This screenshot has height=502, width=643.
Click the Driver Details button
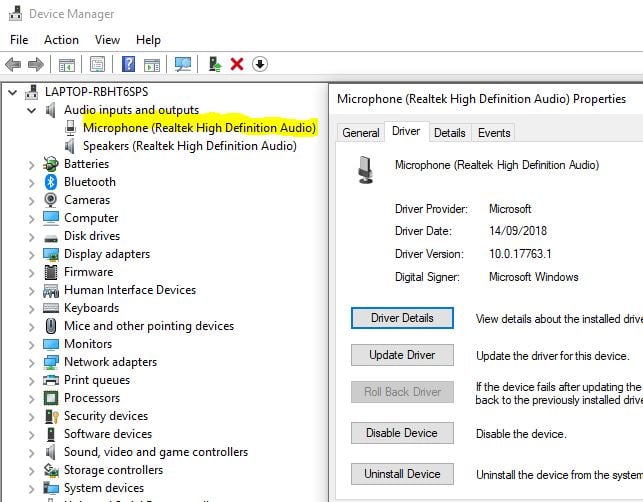(x=402, y=318)
